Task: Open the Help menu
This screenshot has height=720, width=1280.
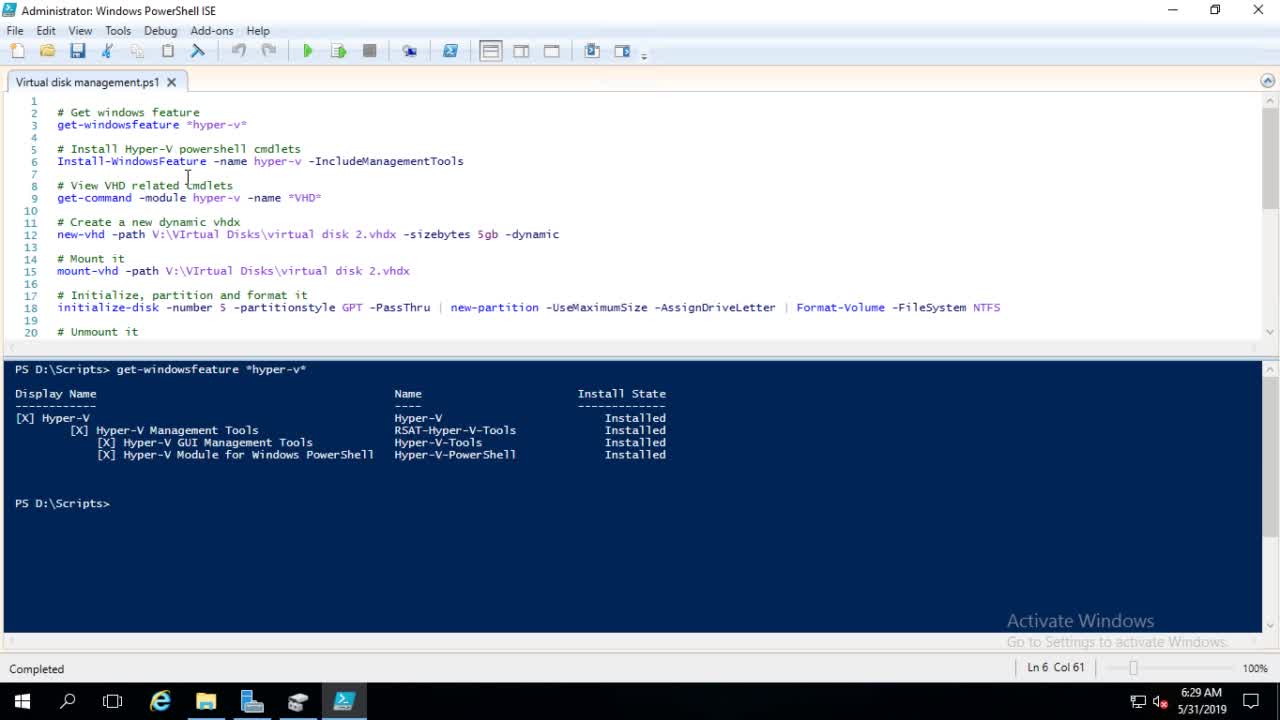Action: coord(258,31)
